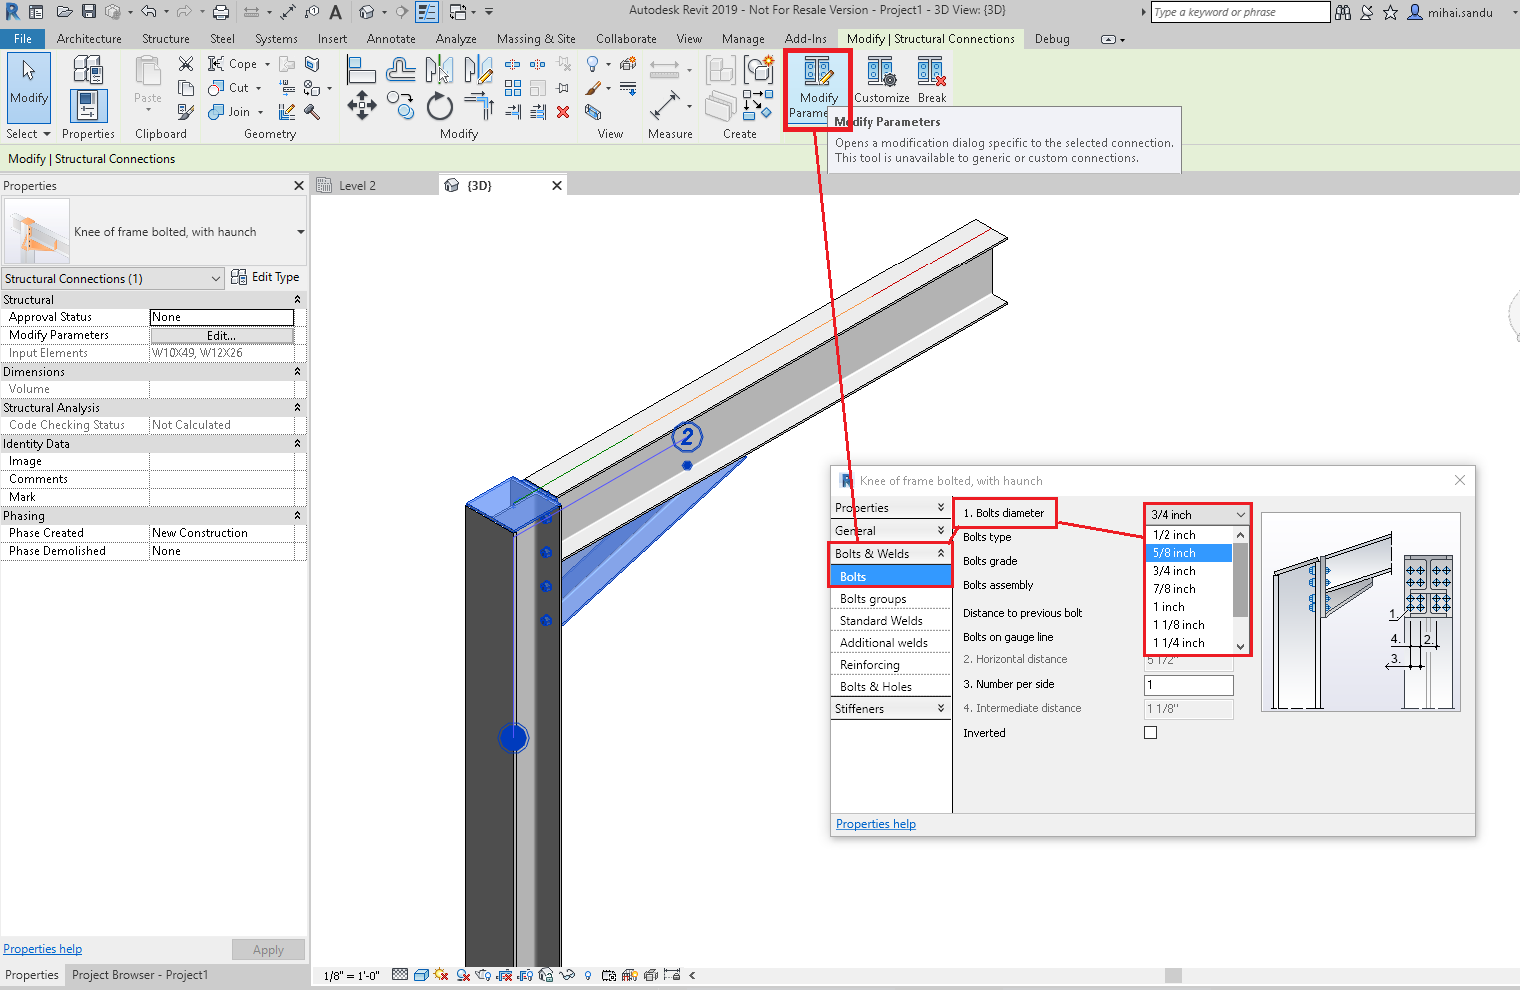Click the Edit Type button
Image resolution: width=1520 pixels, height=990 pixels.
[x=266, y=277]
